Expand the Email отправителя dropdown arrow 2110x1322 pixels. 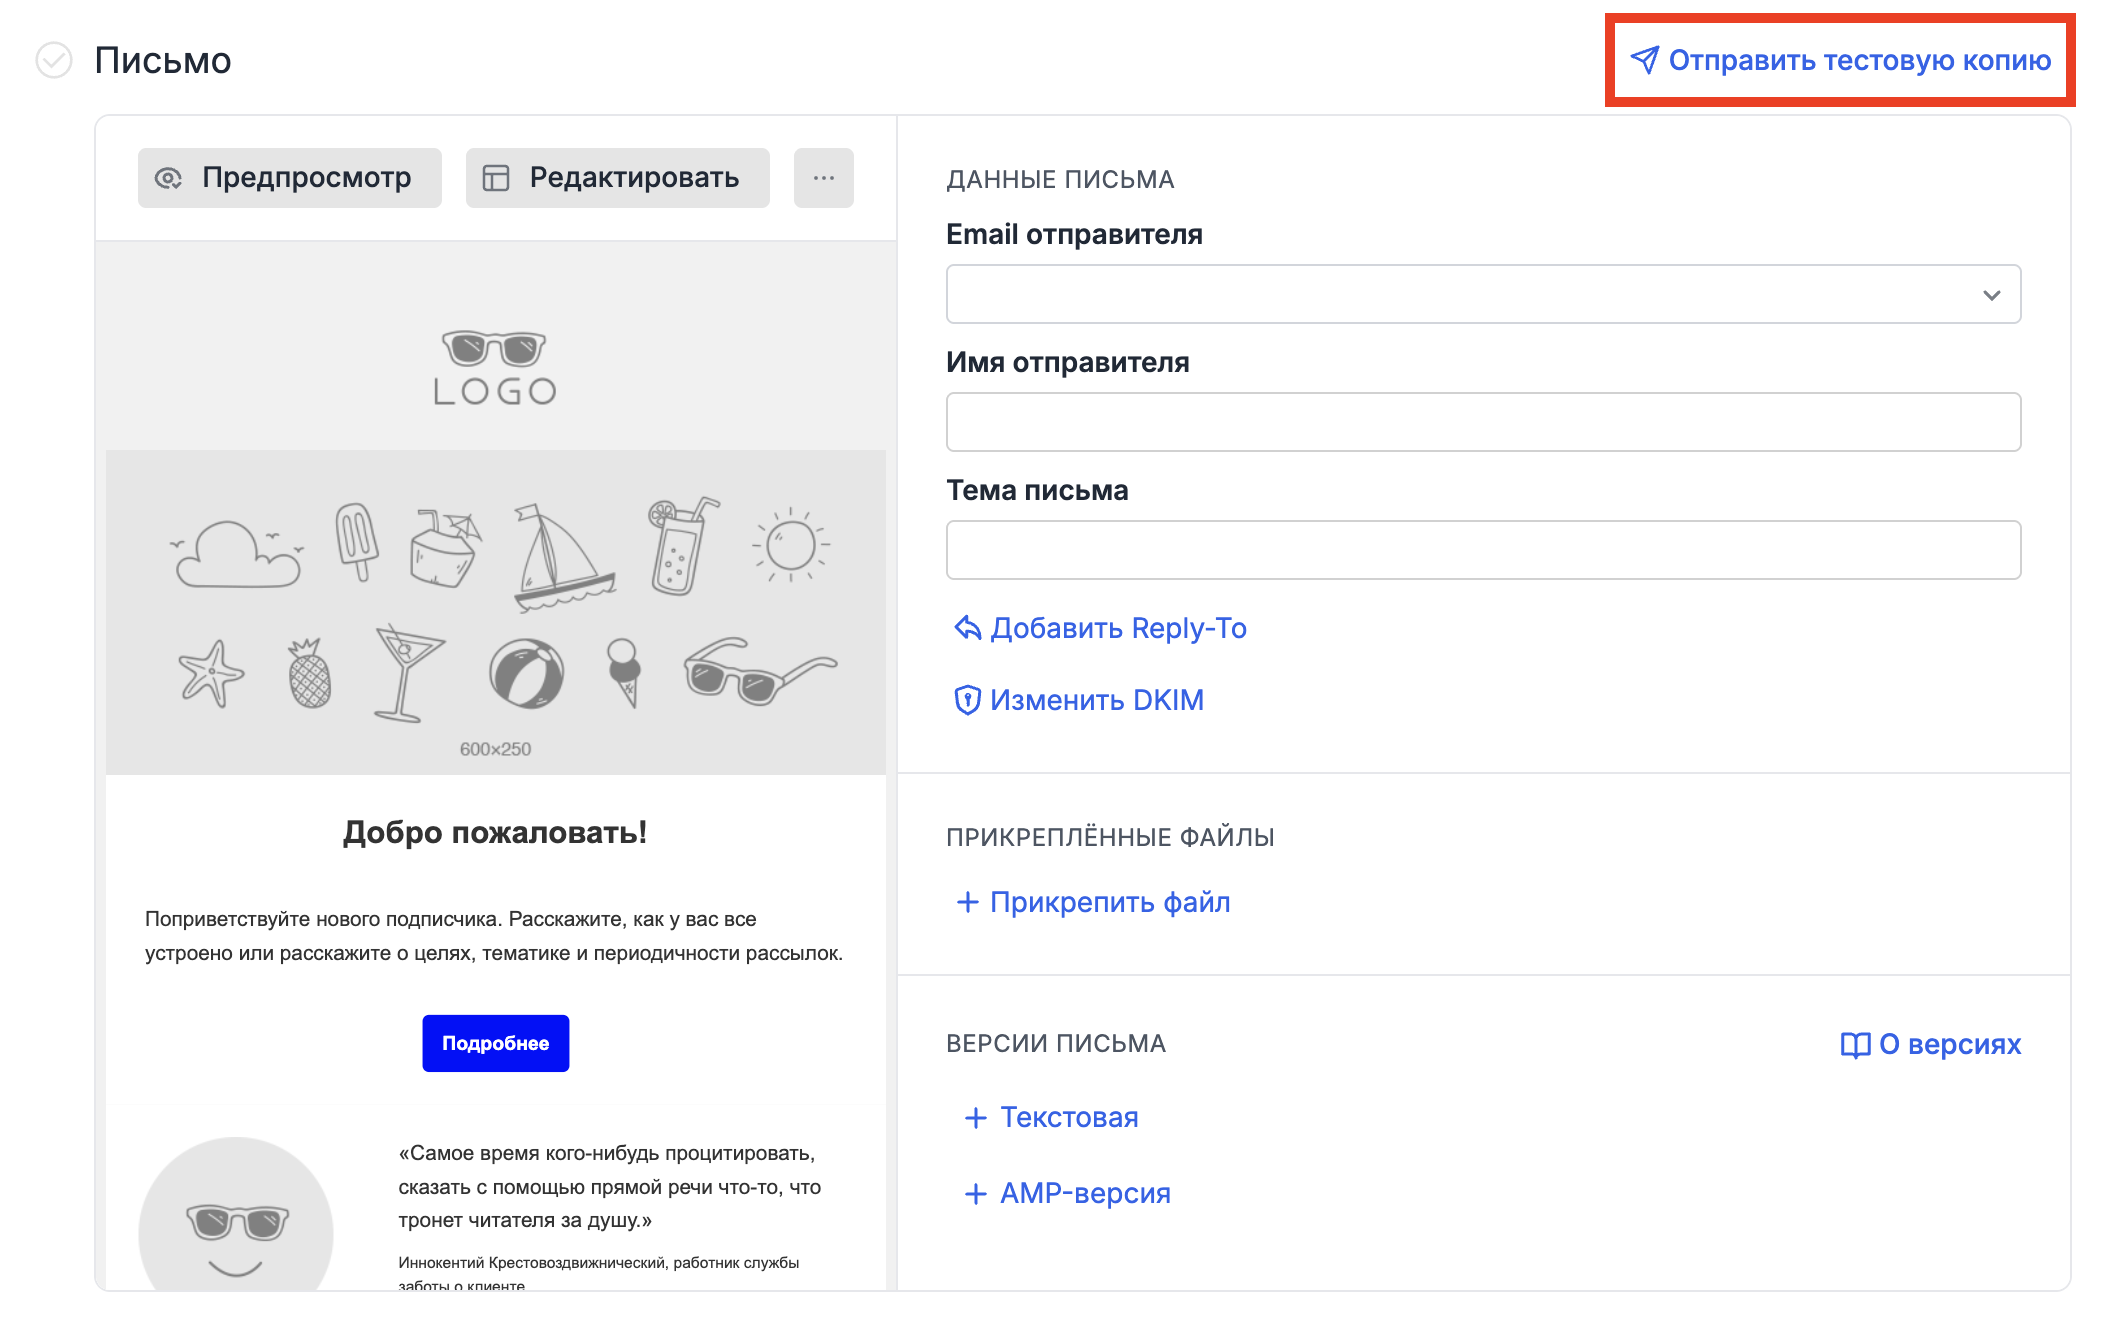(x=1991, y=295)
